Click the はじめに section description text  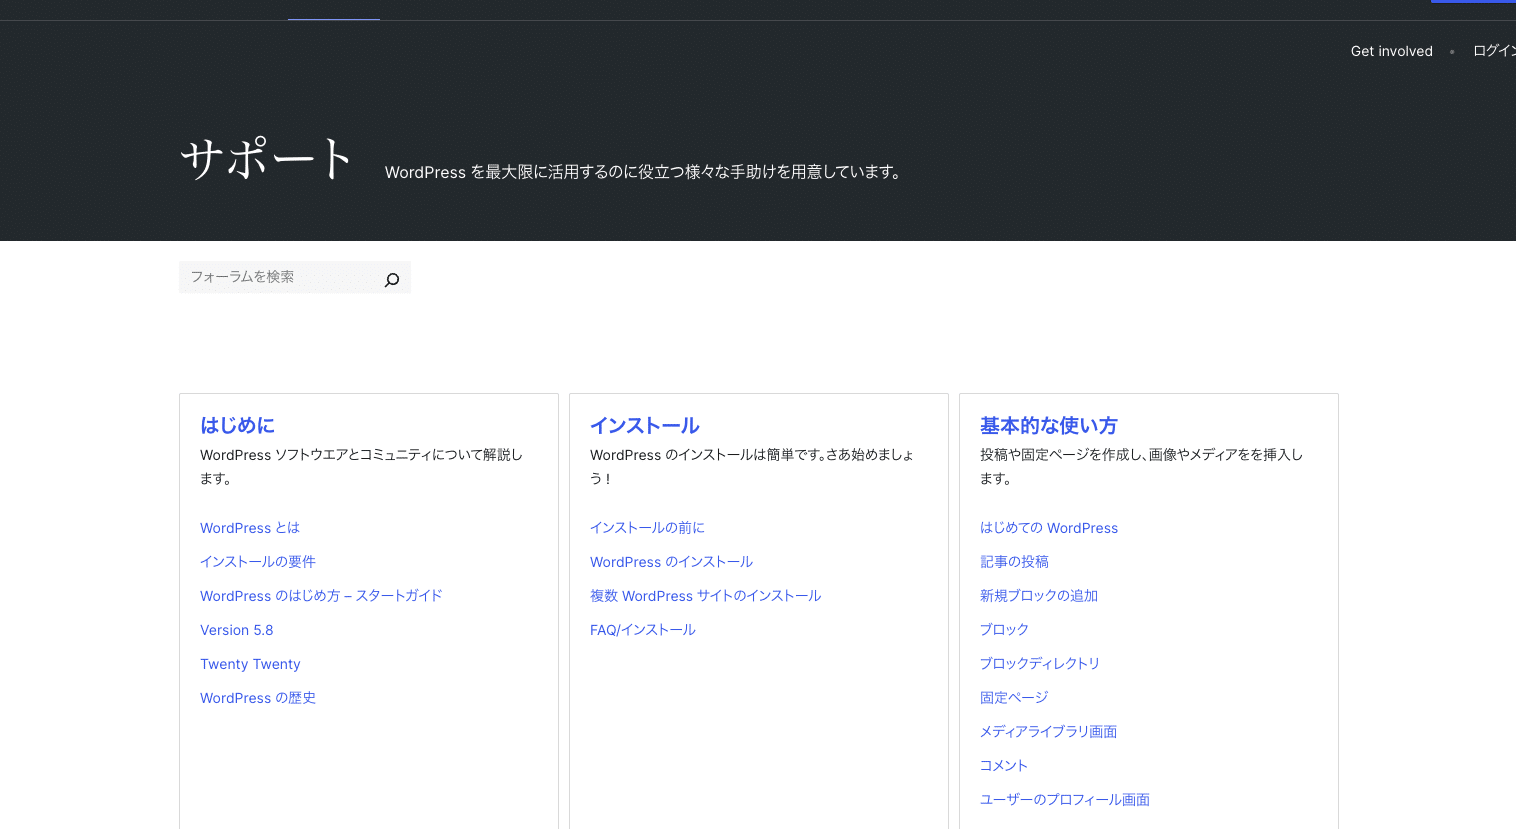pyautogui.click(x=361, y=467)
